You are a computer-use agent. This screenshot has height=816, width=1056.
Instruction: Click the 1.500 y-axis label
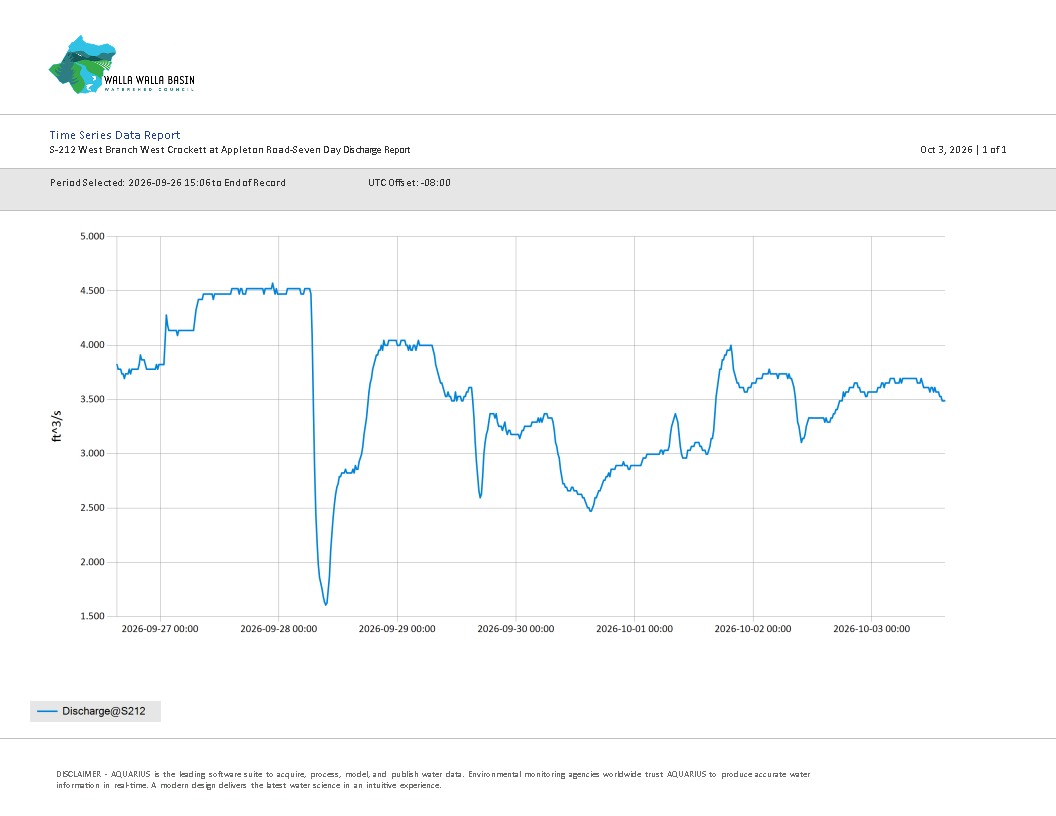click(x=92, y=616)
